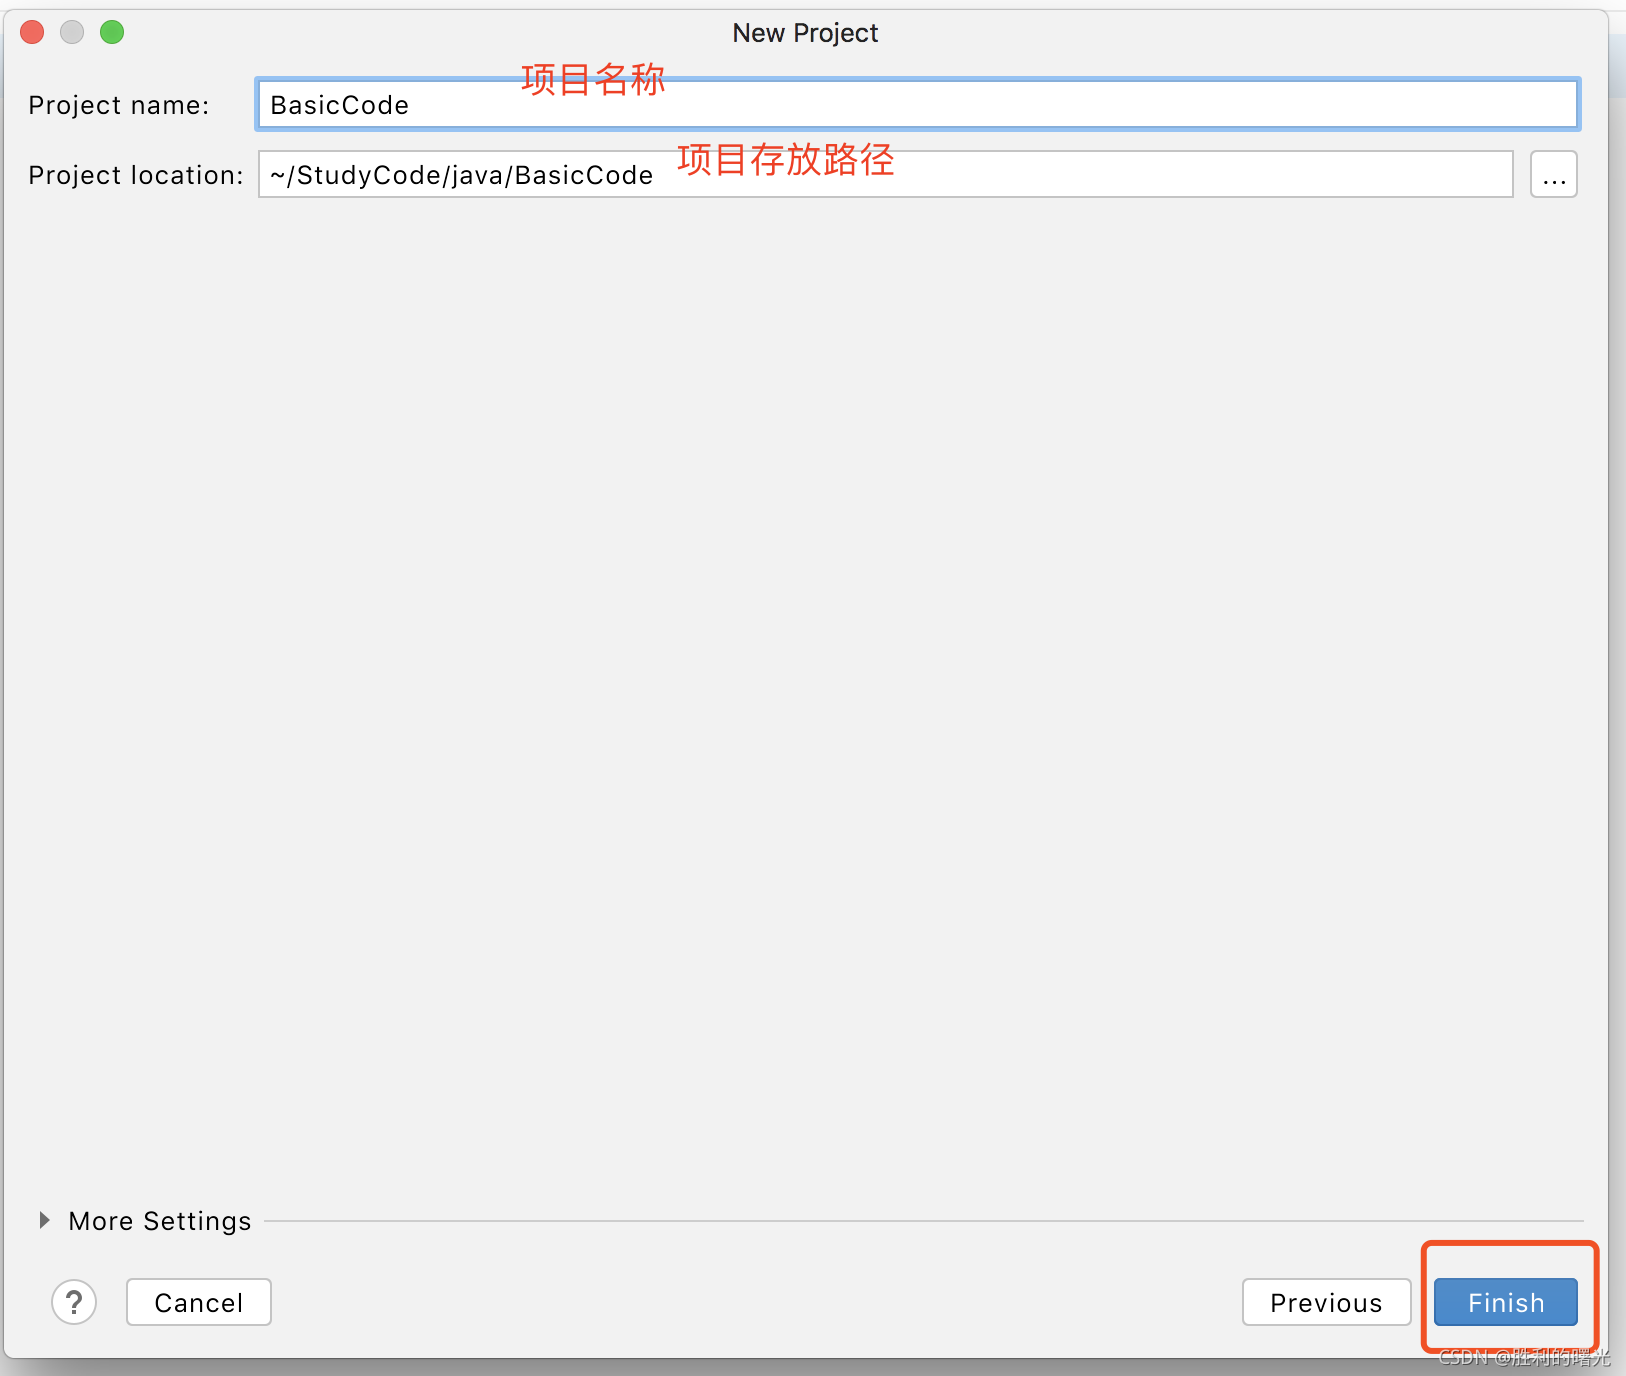Click the Project location: label
1626x1376 pixels.
(x=136, y=175)
